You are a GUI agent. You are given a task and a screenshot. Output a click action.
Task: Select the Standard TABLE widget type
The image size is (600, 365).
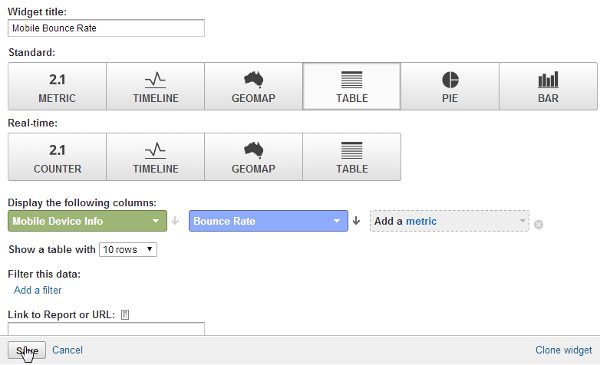[352, 86]
